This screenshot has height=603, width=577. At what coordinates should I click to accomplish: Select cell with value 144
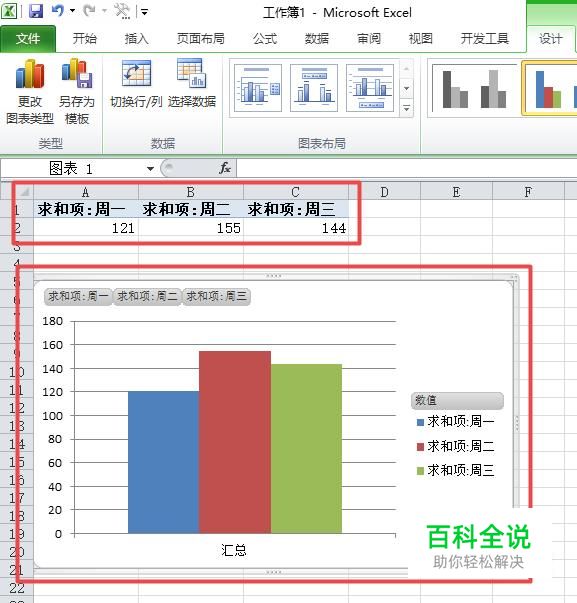(x=296, y=228)
